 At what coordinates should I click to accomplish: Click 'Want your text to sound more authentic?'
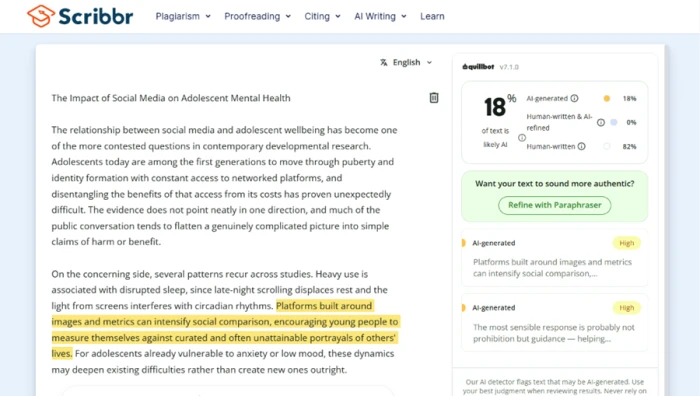coord(554,183)
